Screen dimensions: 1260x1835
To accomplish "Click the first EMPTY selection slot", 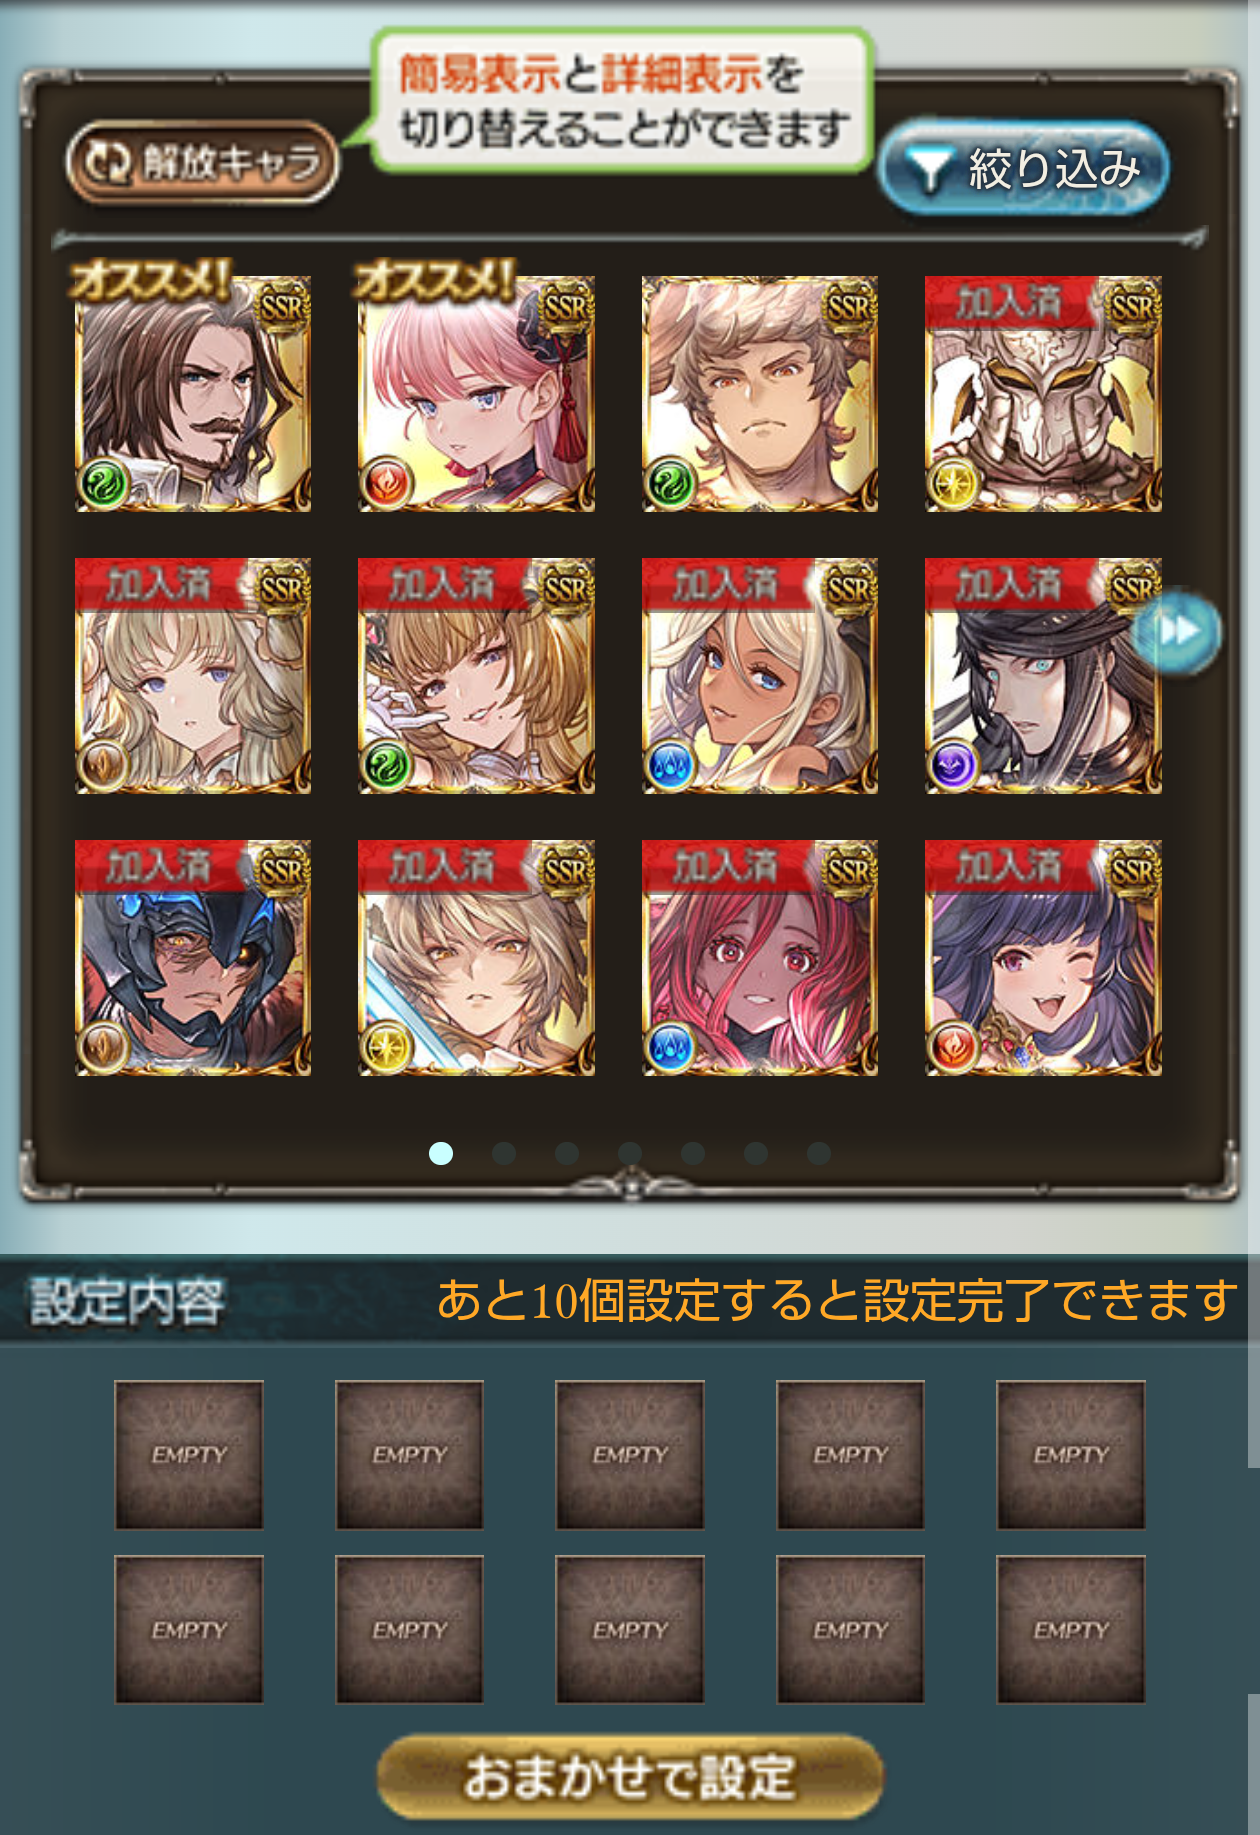I will point(189,1455).
